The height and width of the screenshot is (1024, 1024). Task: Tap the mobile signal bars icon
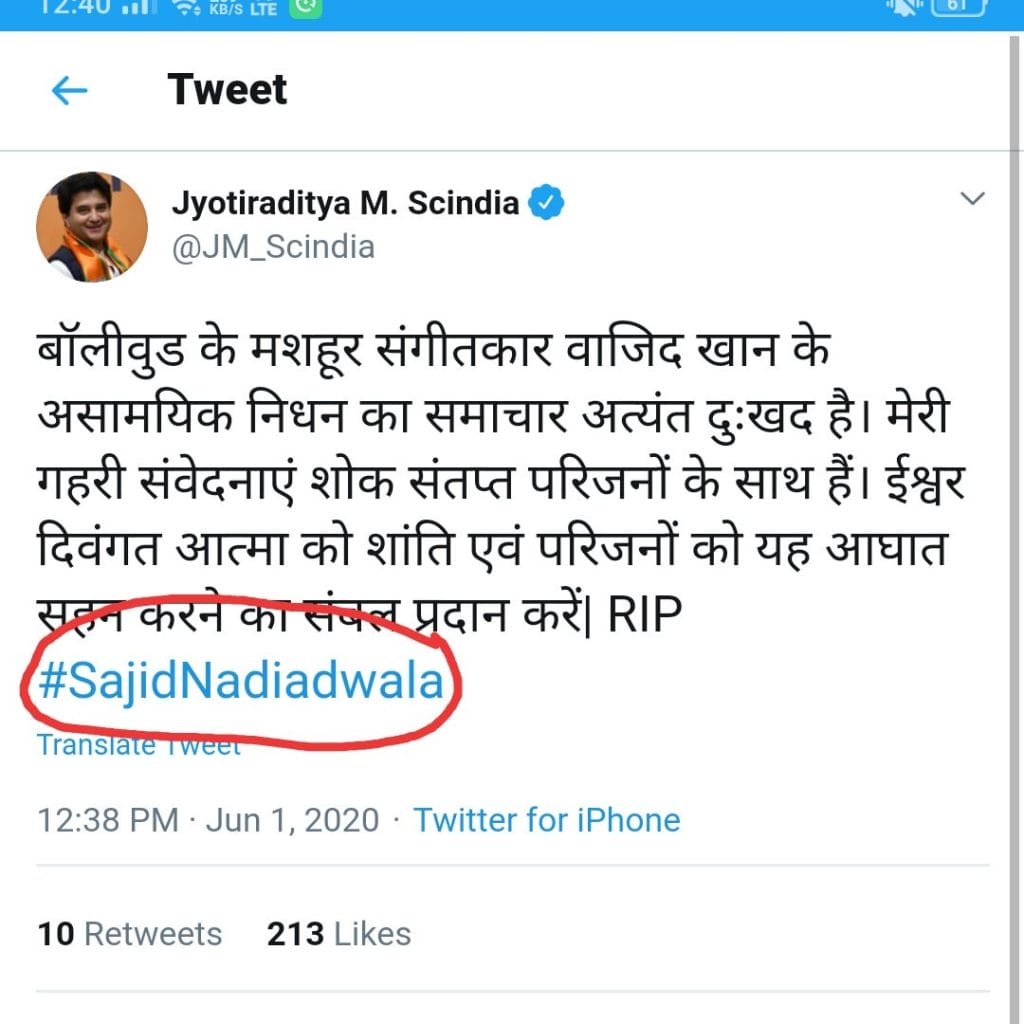coord(140,8)
